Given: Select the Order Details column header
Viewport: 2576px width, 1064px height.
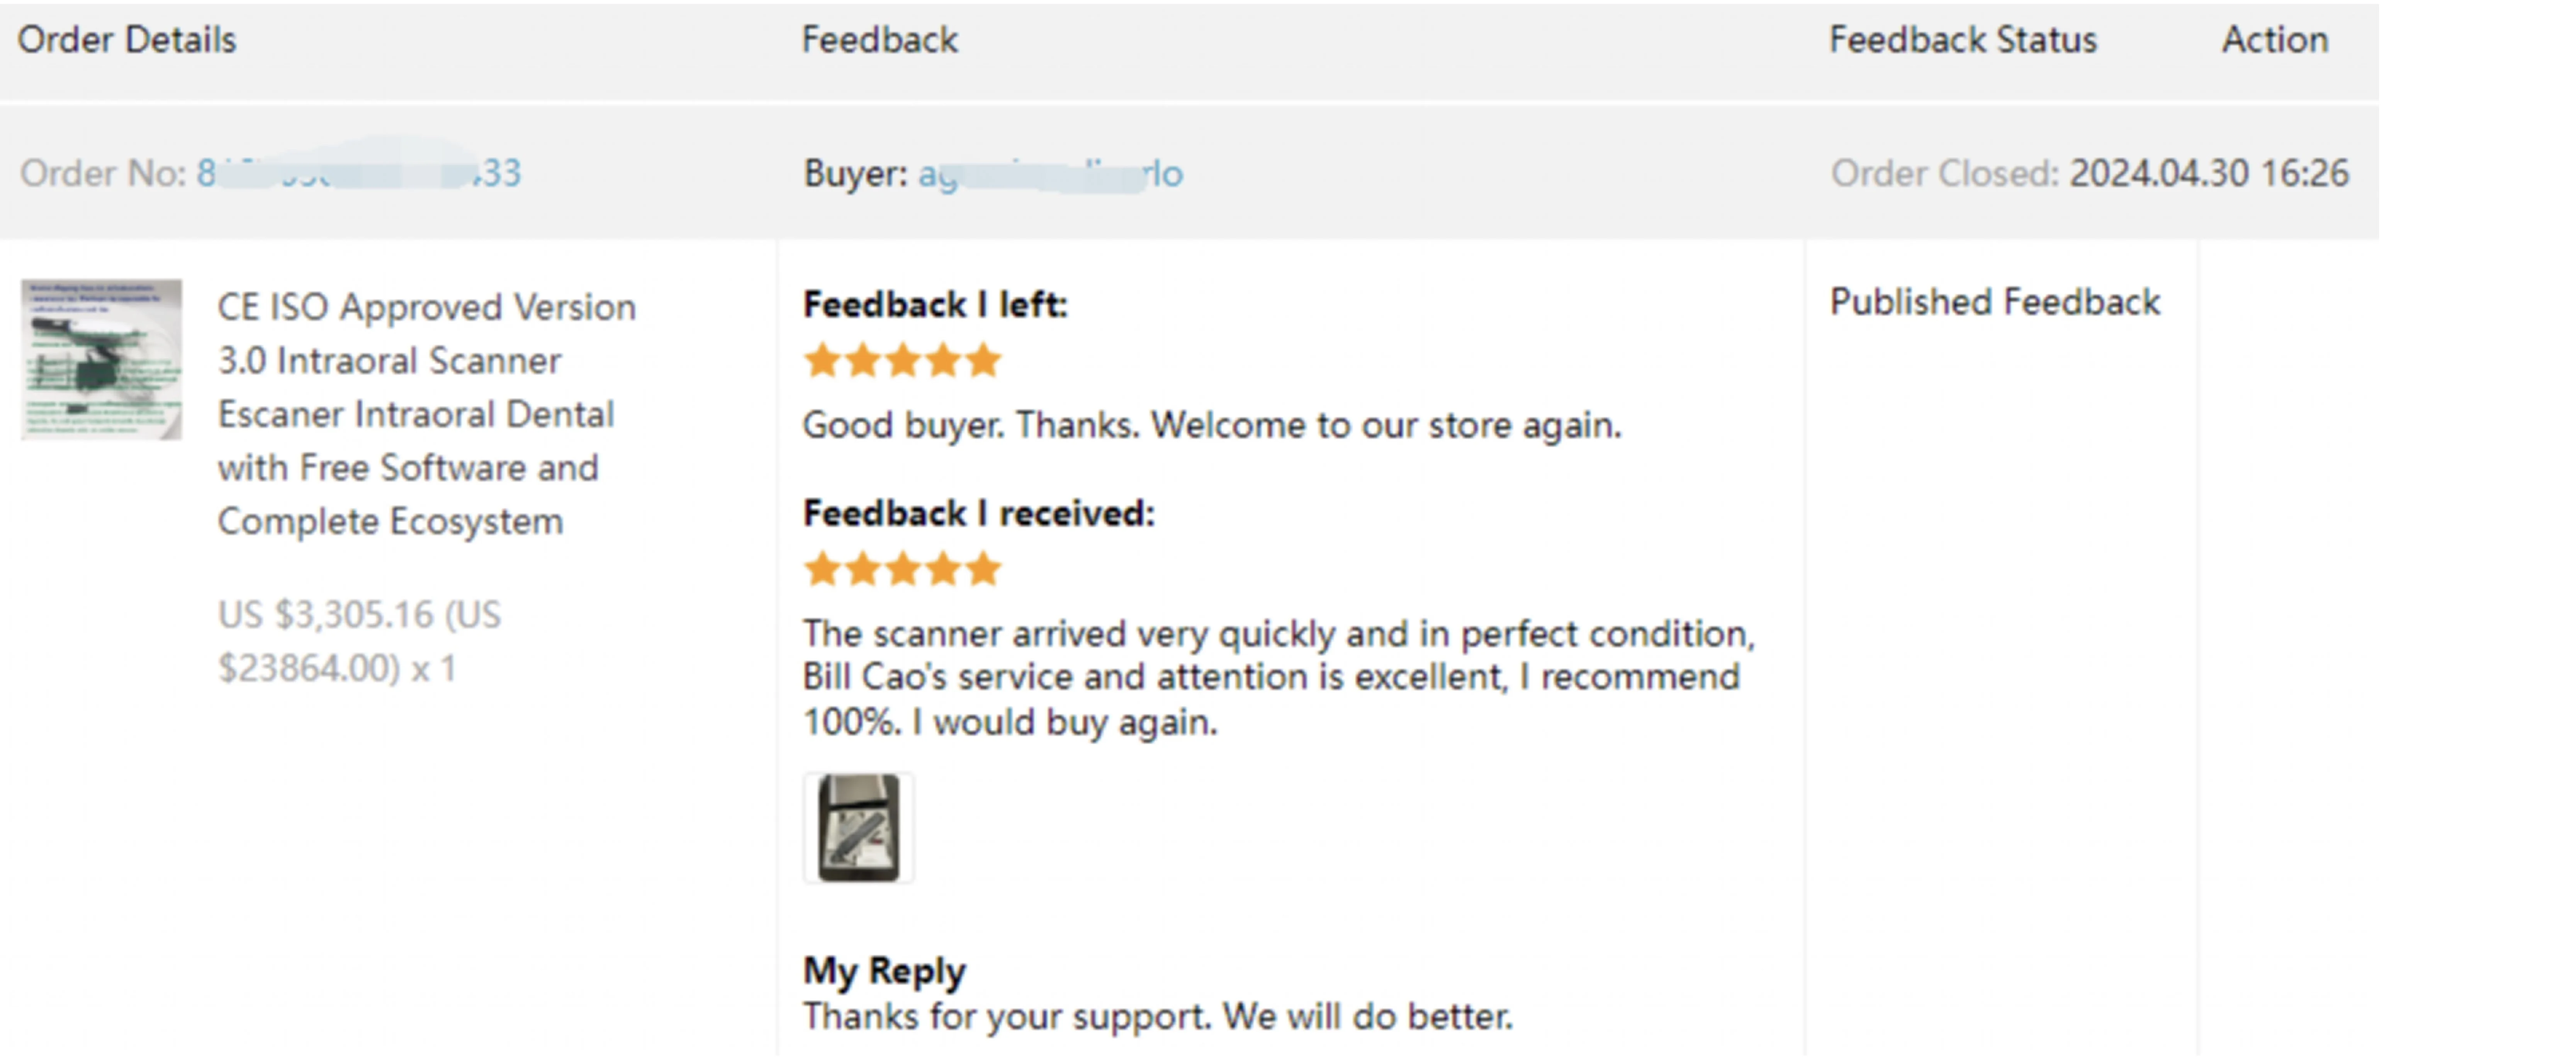Looking at the screenshot, I should [127, 40].
